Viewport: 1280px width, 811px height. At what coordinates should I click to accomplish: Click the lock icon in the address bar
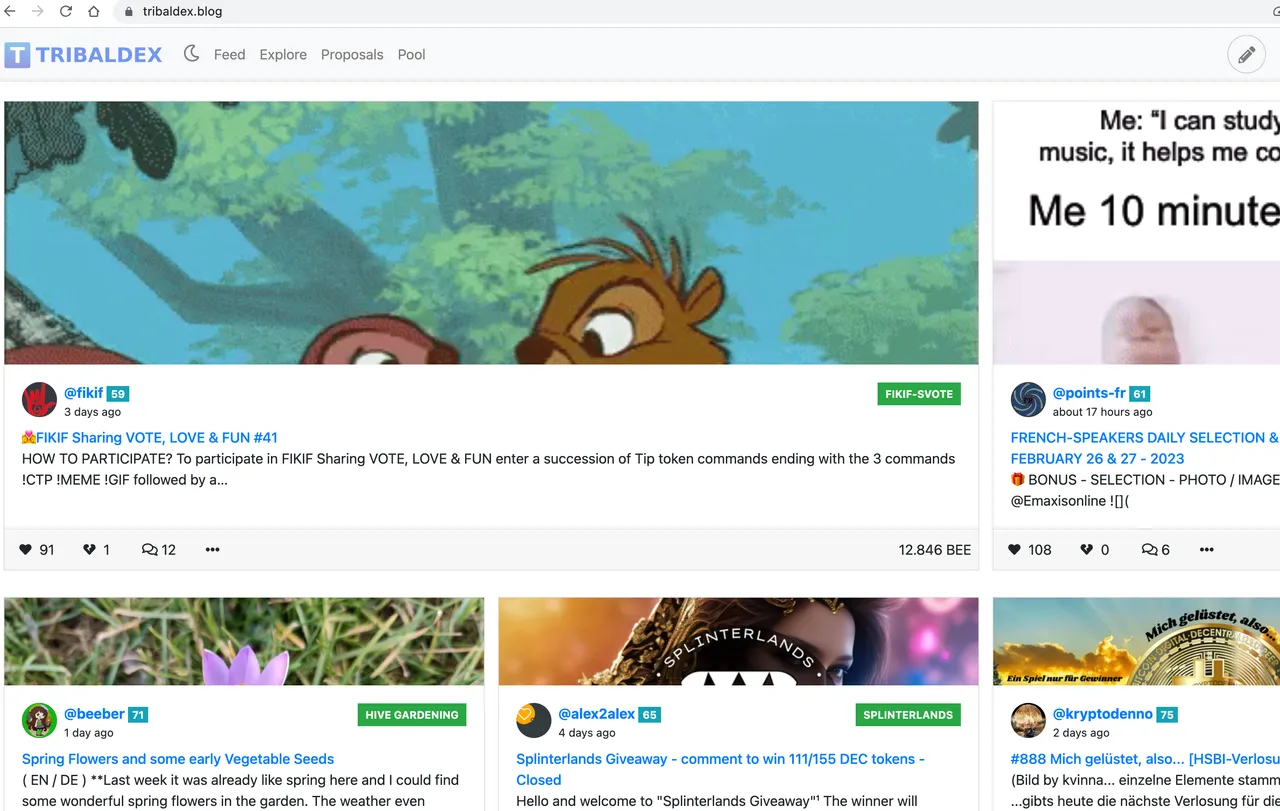(128, 12)
